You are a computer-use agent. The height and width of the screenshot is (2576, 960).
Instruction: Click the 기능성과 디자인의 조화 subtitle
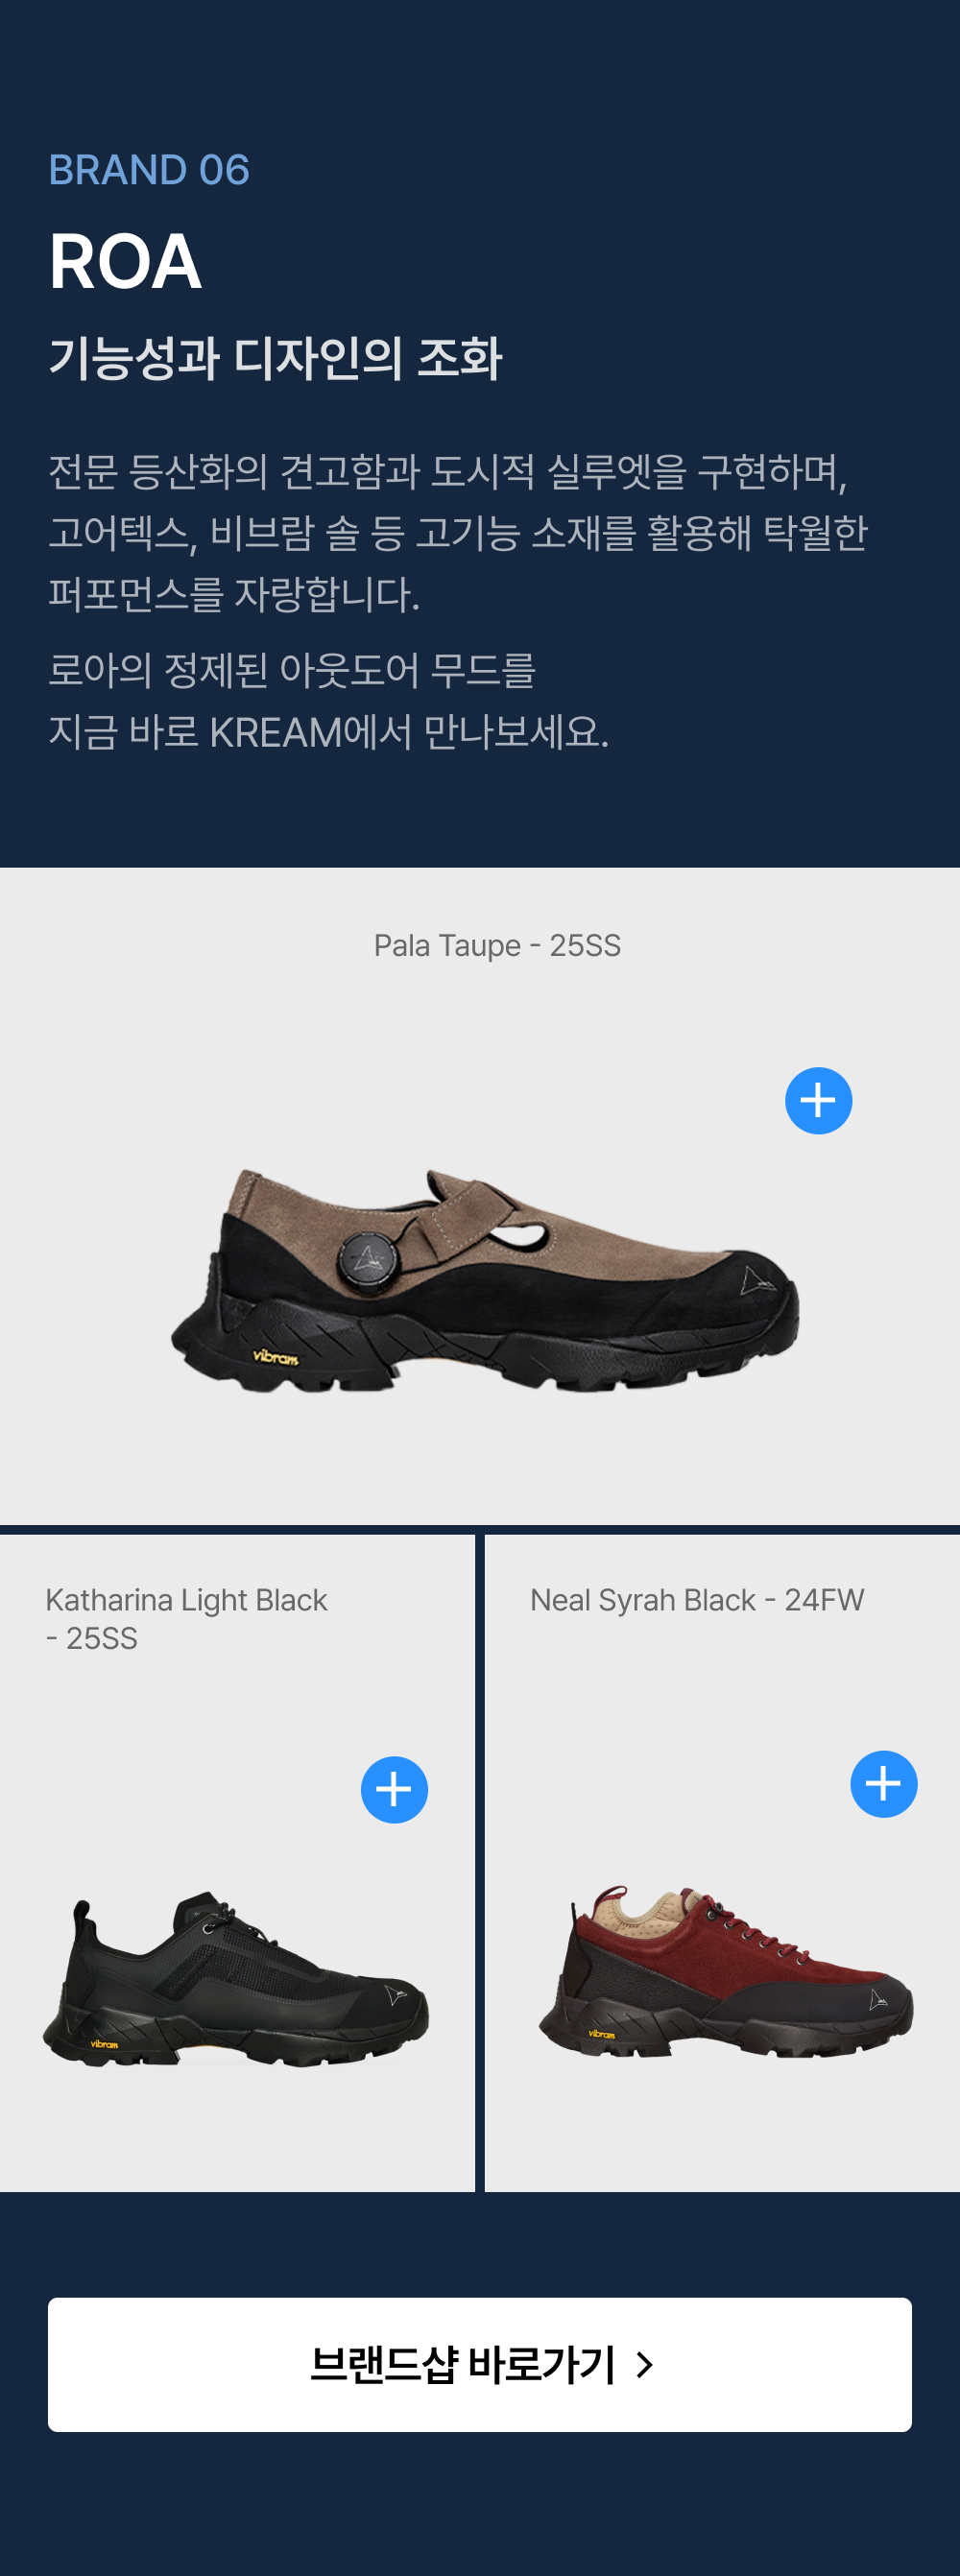275,358
